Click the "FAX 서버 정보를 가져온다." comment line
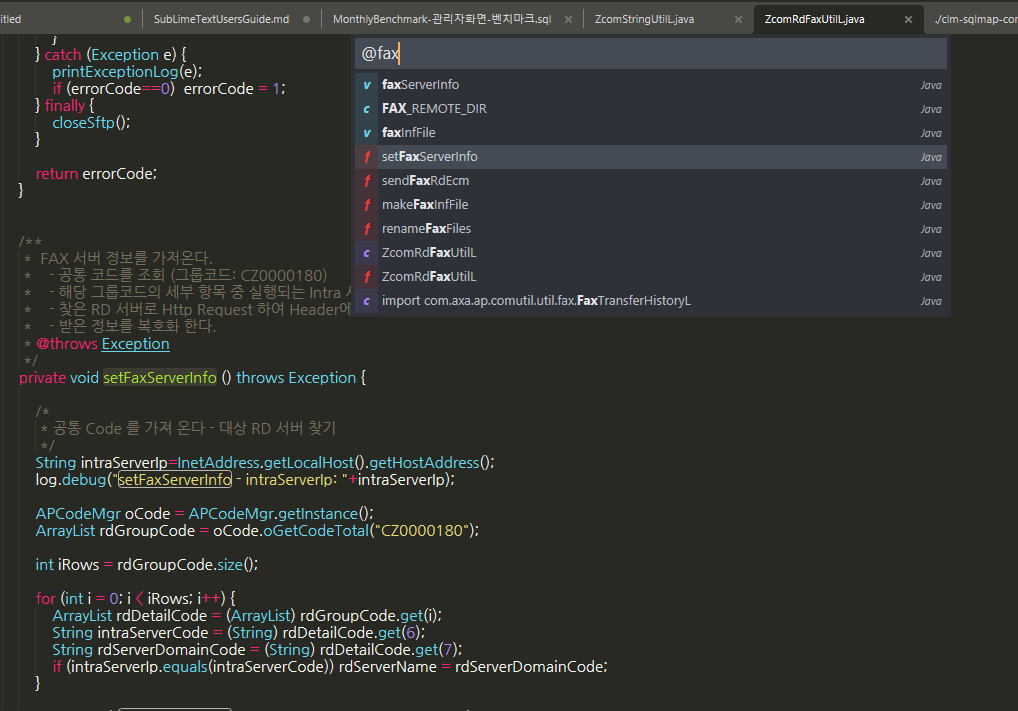The height and width of the screenshot is (711, 1018). (126, 258)
